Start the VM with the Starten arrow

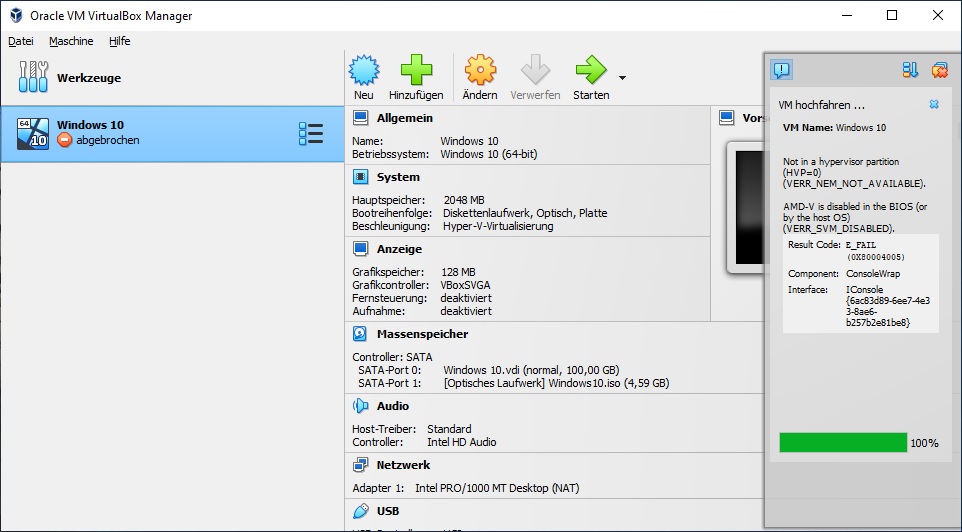coord(591,70)
